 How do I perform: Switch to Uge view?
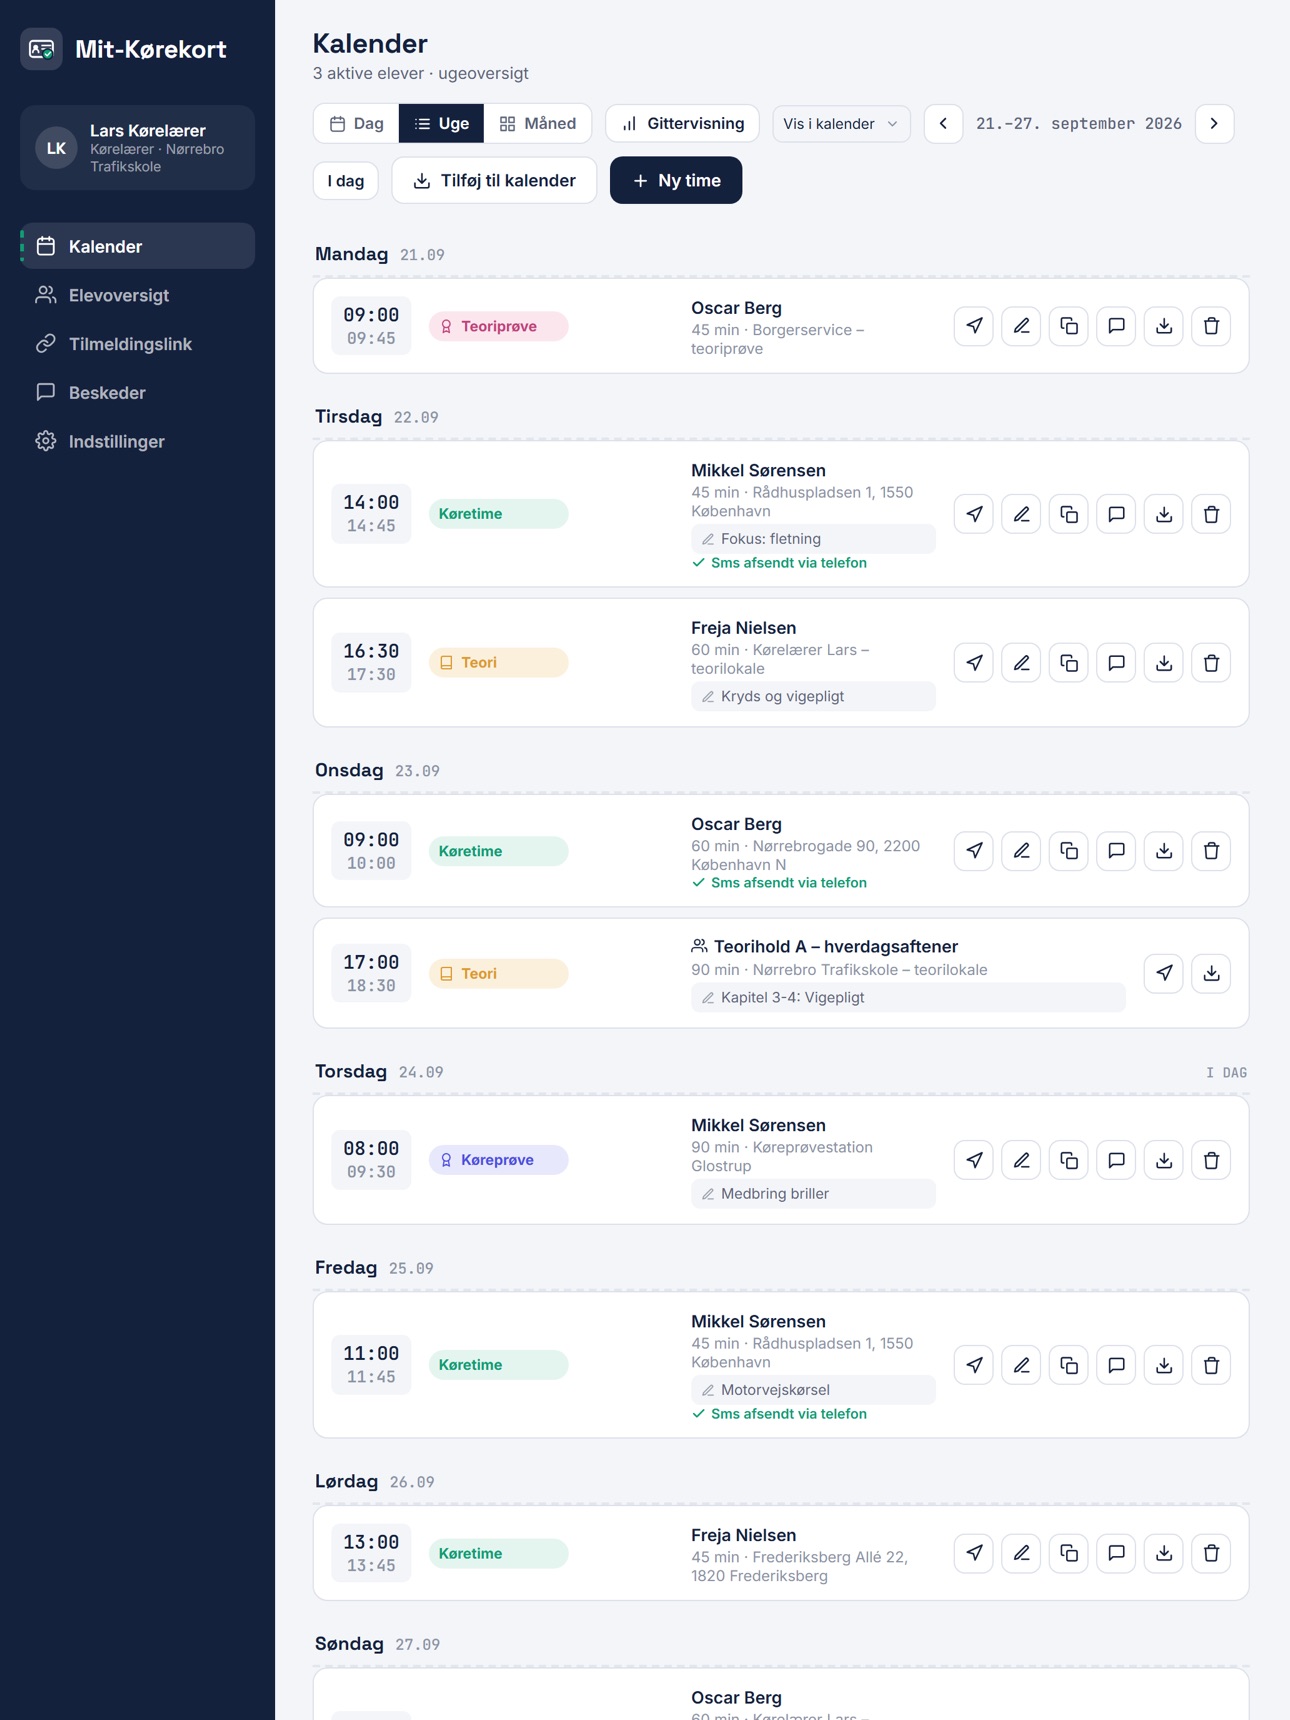[441, 124]
